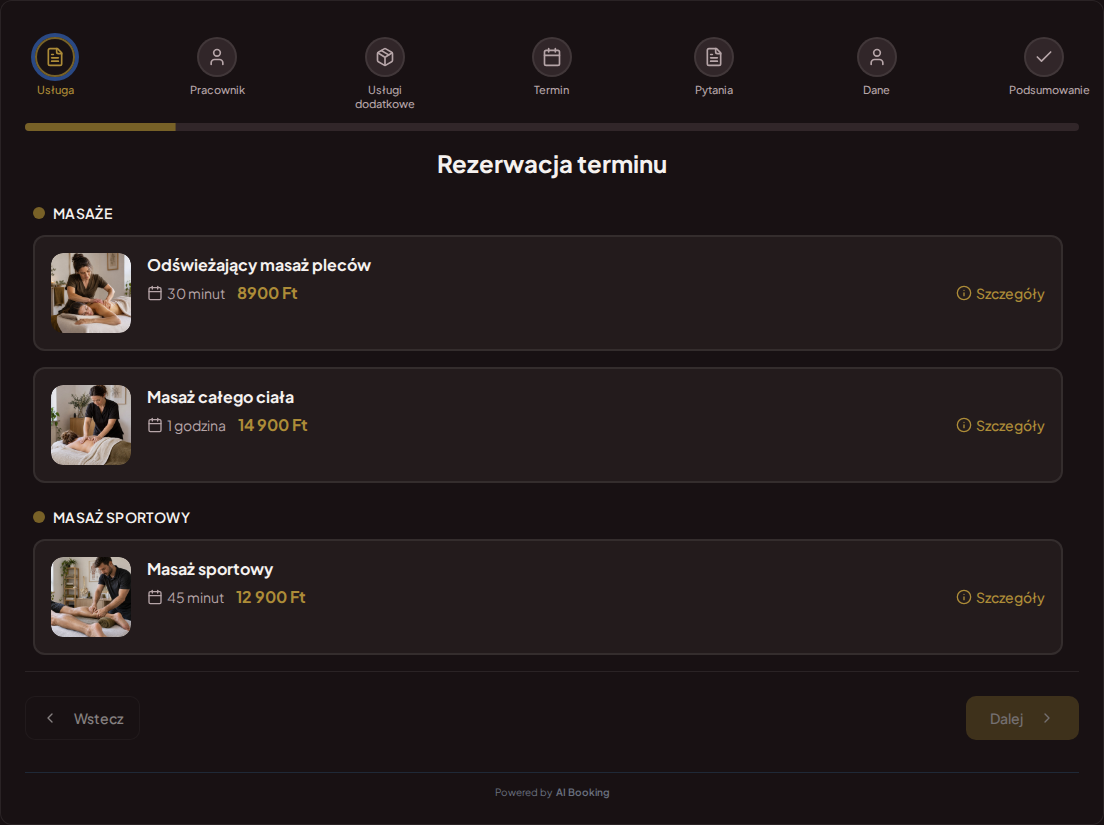Click the Dalej next button
The height and width of the screenshot is (825, 1104).
click(1022, 718)
